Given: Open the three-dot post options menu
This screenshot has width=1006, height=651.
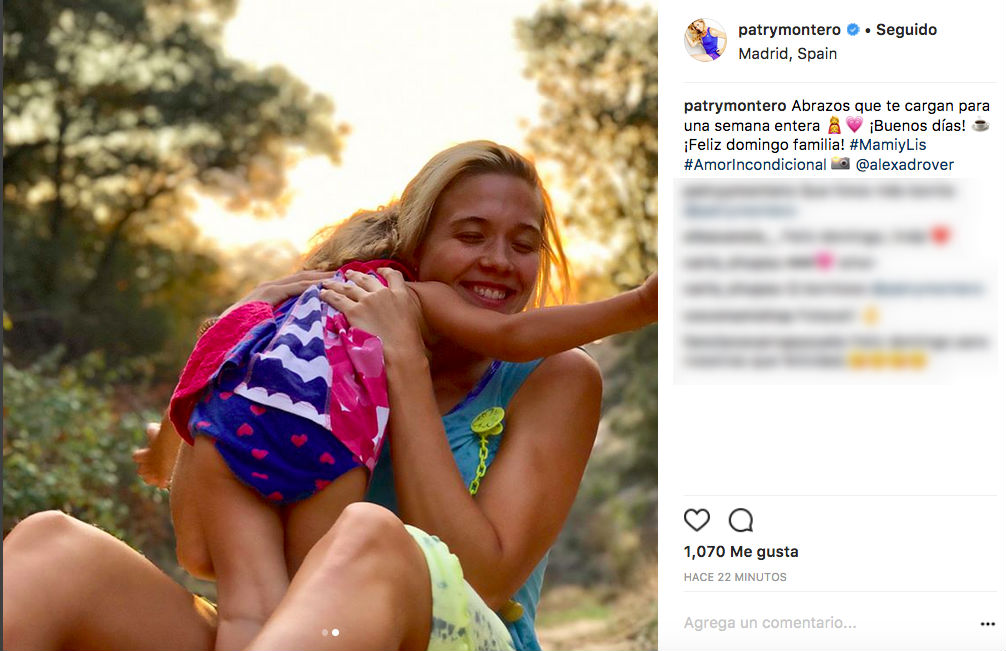Looking at the screenshot, I should [988, 623].
